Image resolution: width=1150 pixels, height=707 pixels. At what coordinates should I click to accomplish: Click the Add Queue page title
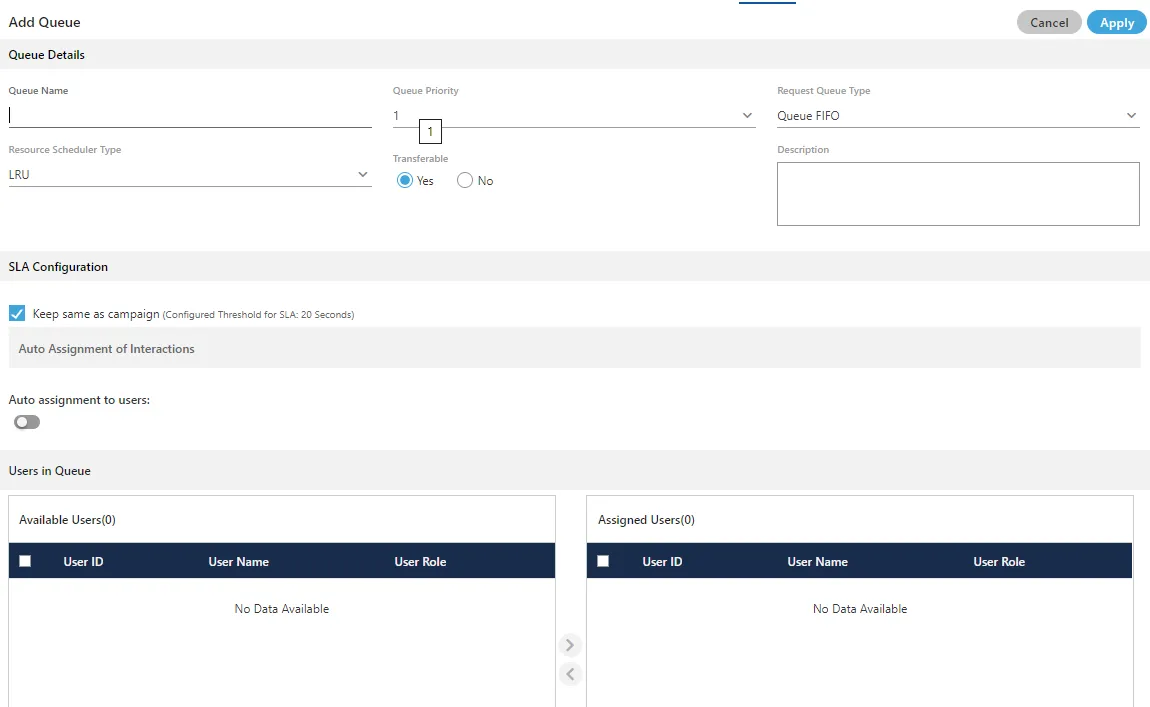(45, 22)
